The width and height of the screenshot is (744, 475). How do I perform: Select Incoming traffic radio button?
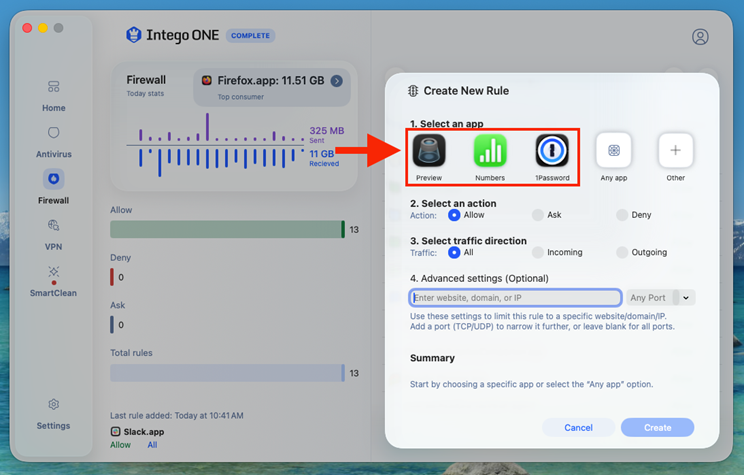point(538,252)
